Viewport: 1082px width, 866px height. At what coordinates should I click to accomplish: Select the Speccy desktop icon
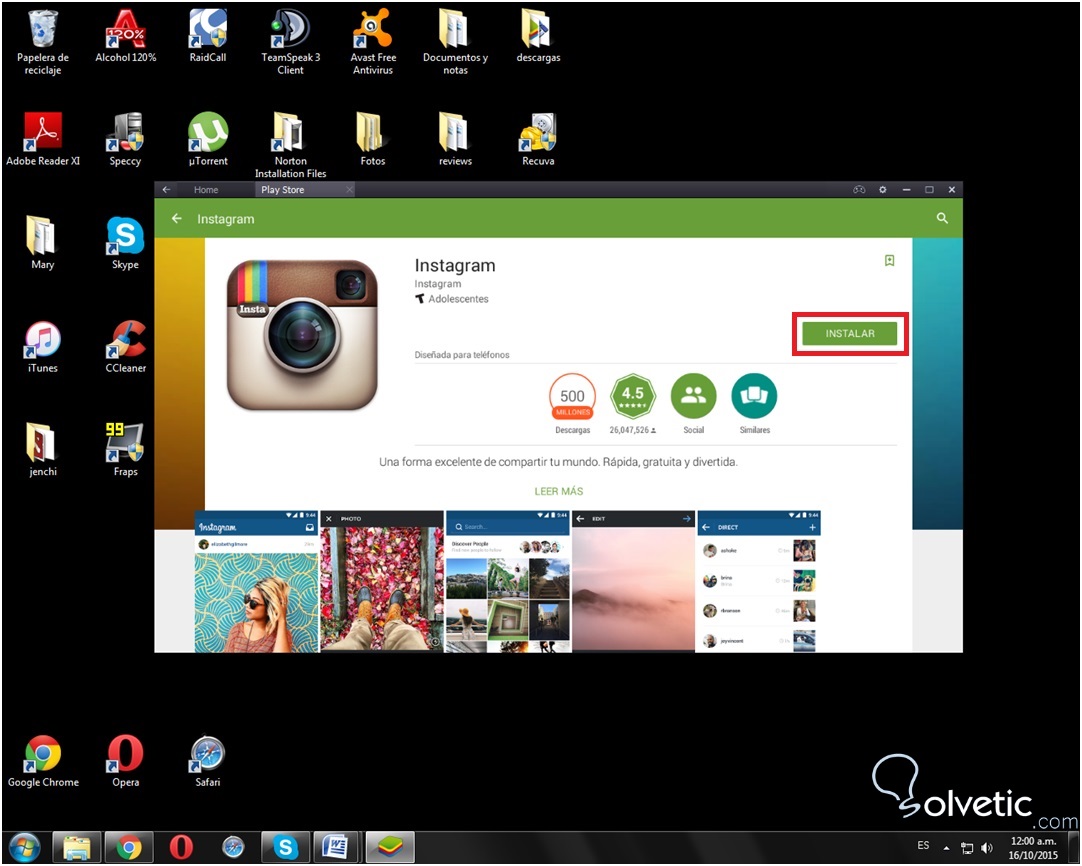(x=125, y=140)
